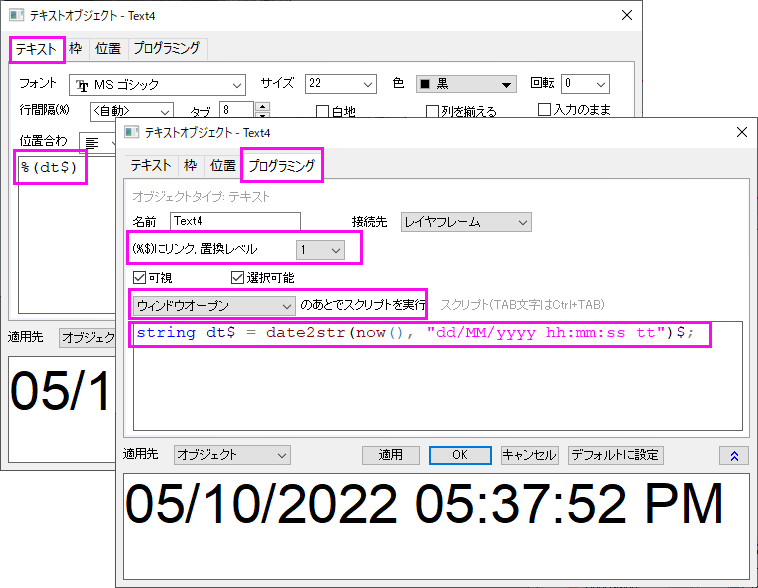This screenshot has width=758, height=588.
Task: Open 枠 tab in back window
Action: [76, 48]
